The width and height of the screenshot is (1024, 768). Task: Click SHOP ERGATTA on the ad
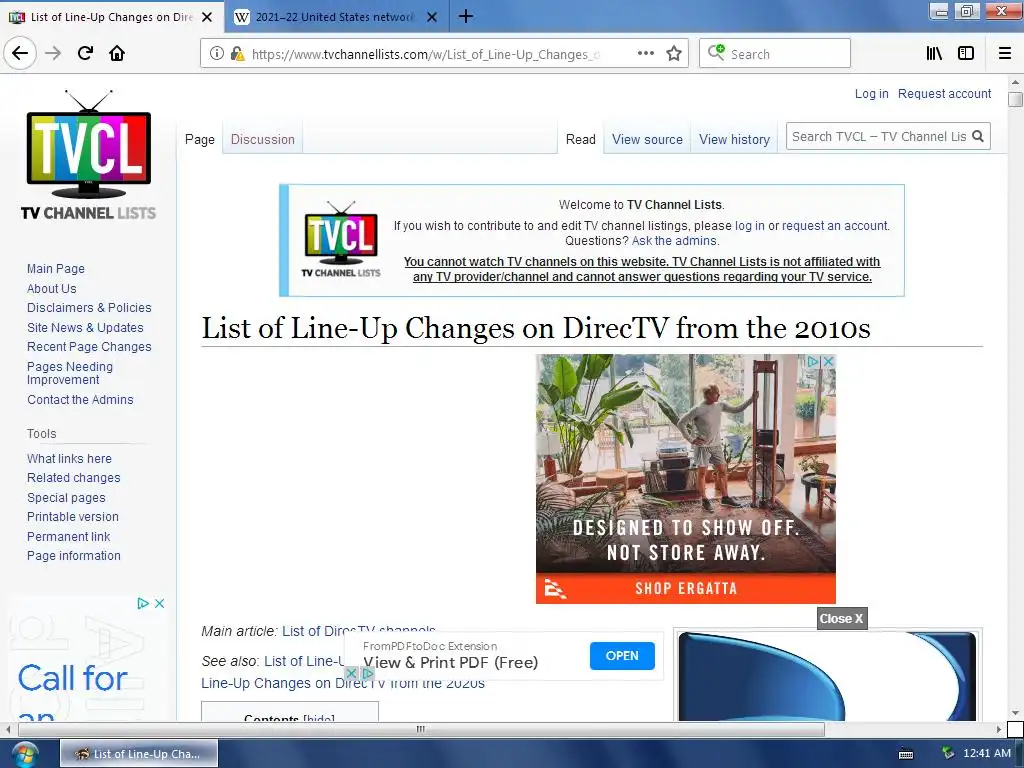tap(686, 588)
